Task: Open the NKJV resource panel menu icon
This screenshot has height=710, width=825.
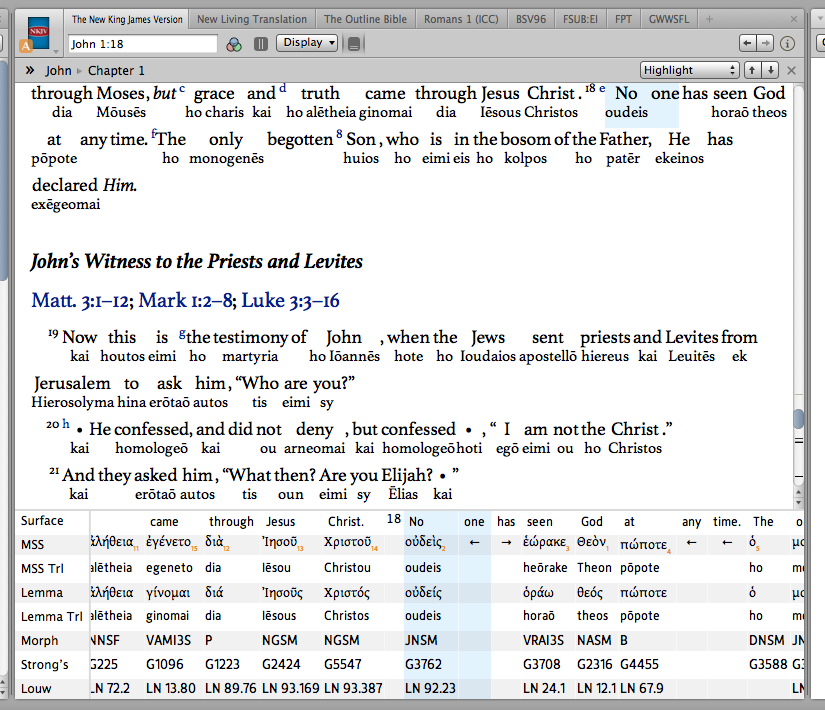Action: pyautogui.click(x=39, y=34)
